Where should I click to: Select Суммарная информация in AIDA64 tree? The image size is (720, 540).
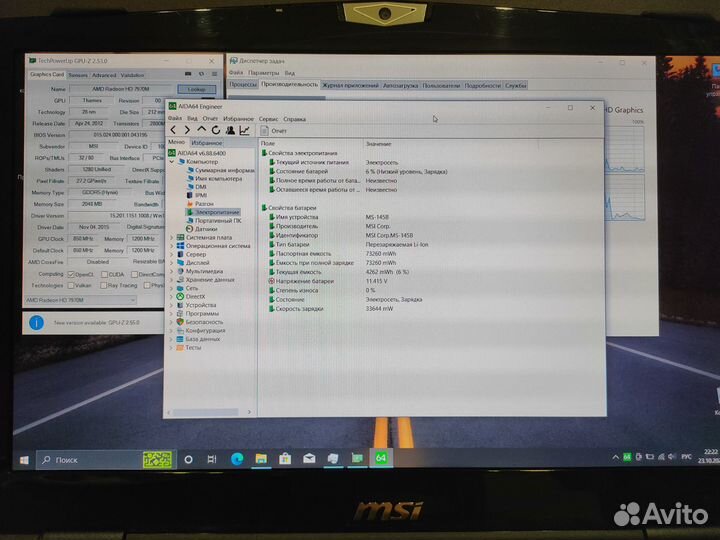pos(221,170)
